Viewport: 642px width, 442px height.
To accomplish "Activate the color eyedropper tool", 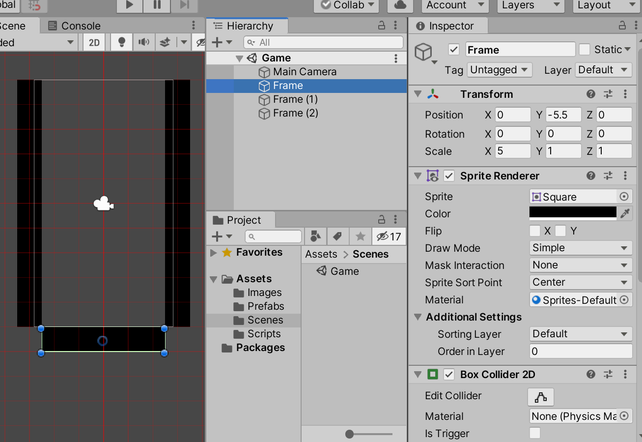I will point(625,213).
